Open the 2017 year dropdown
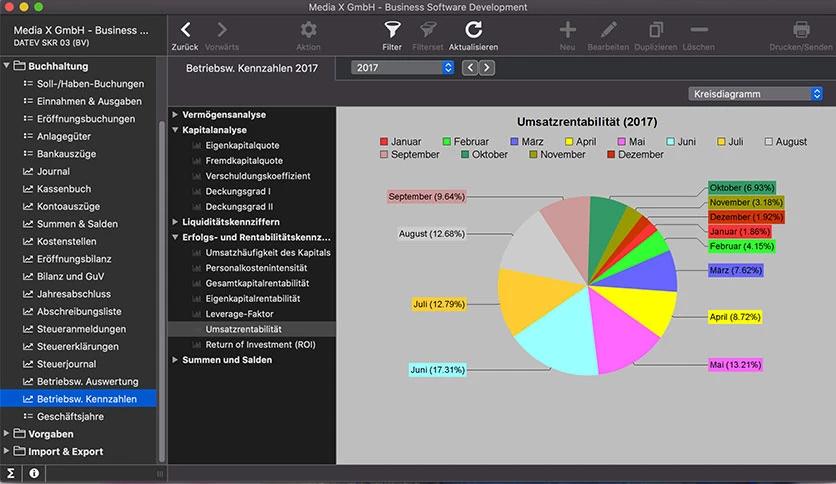836x484 pixels. click(403, 68)
